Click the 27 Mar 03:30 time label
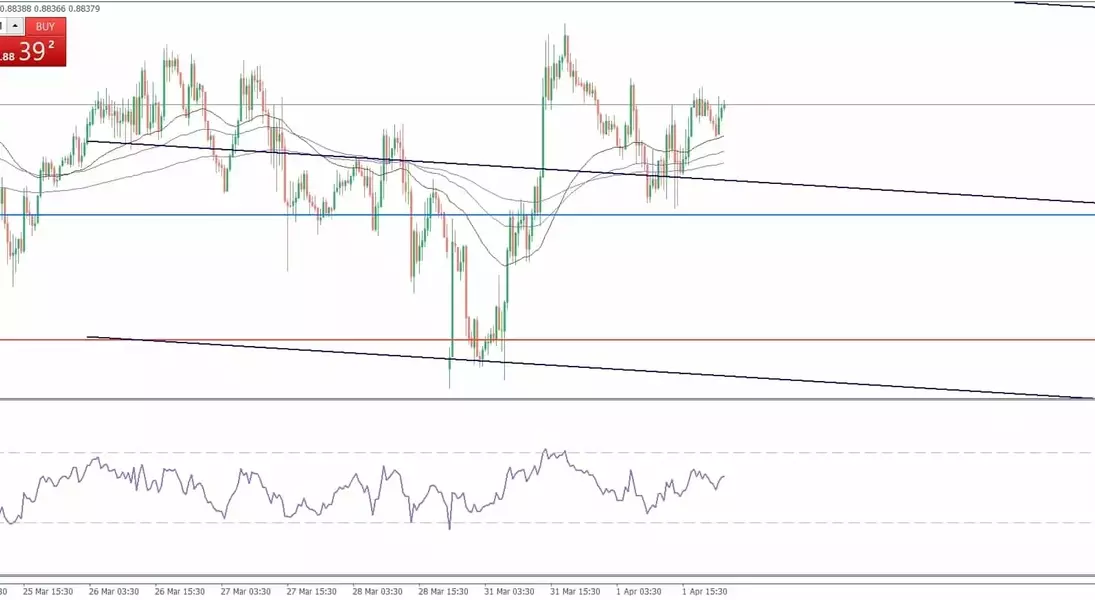This screenshot has width=1095, height=600. tap(246, 592)
